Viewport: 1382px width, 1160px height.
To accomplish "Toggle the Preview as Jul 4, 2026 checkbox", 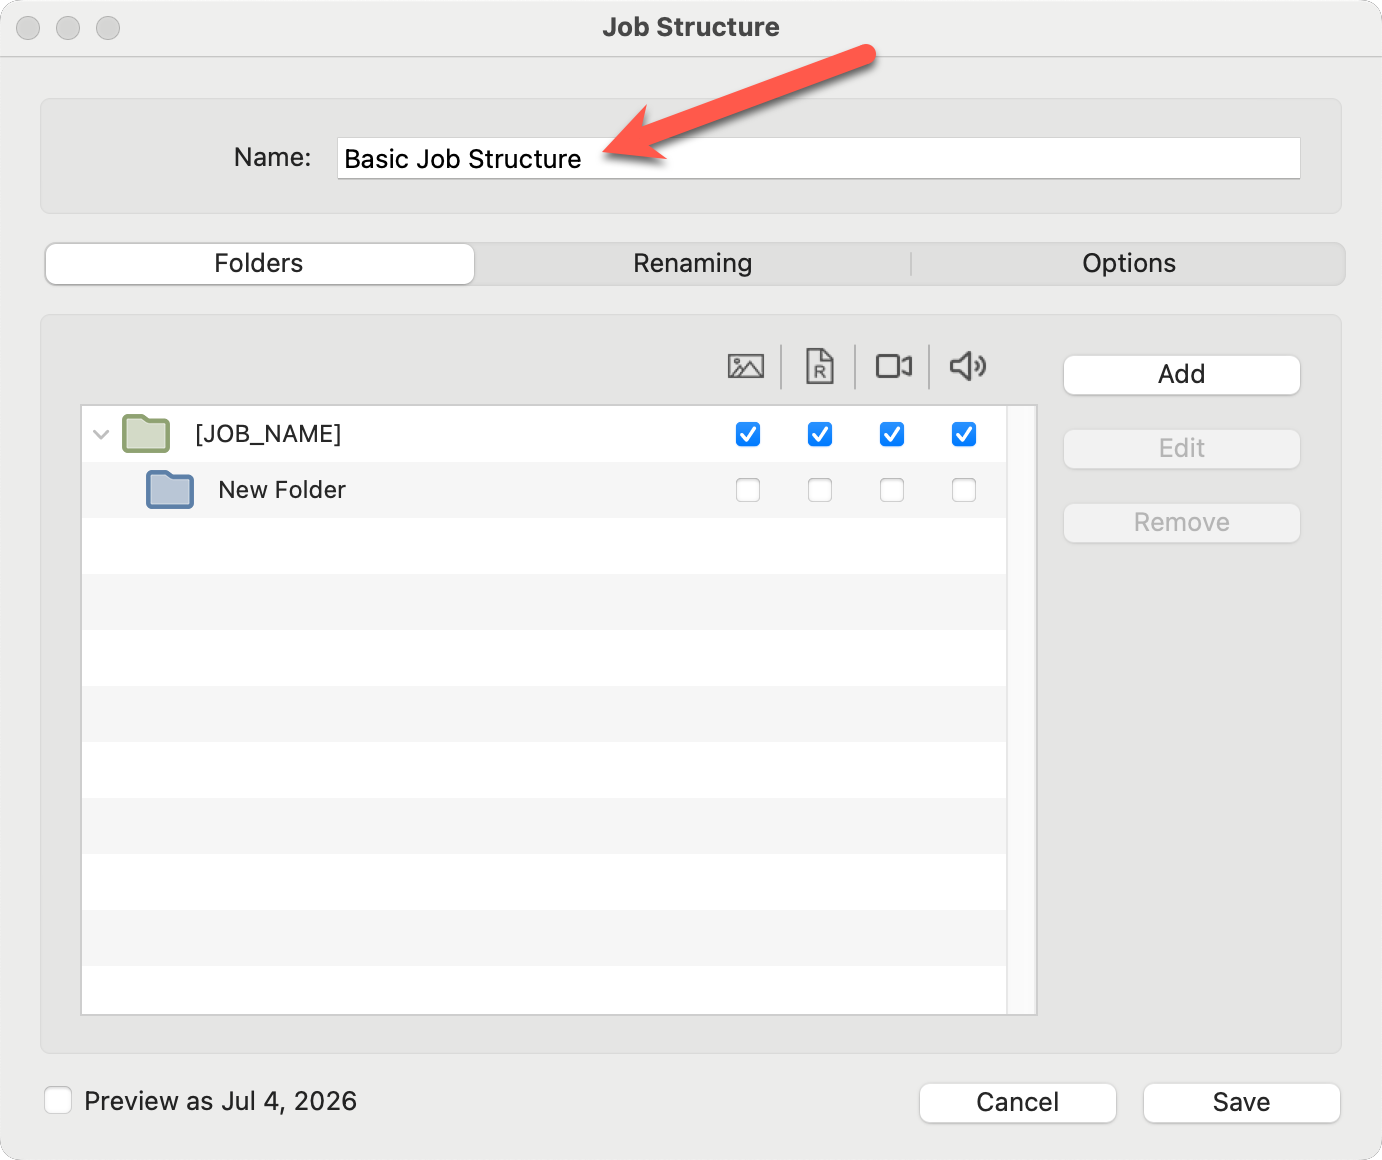I will (58, 1101).
